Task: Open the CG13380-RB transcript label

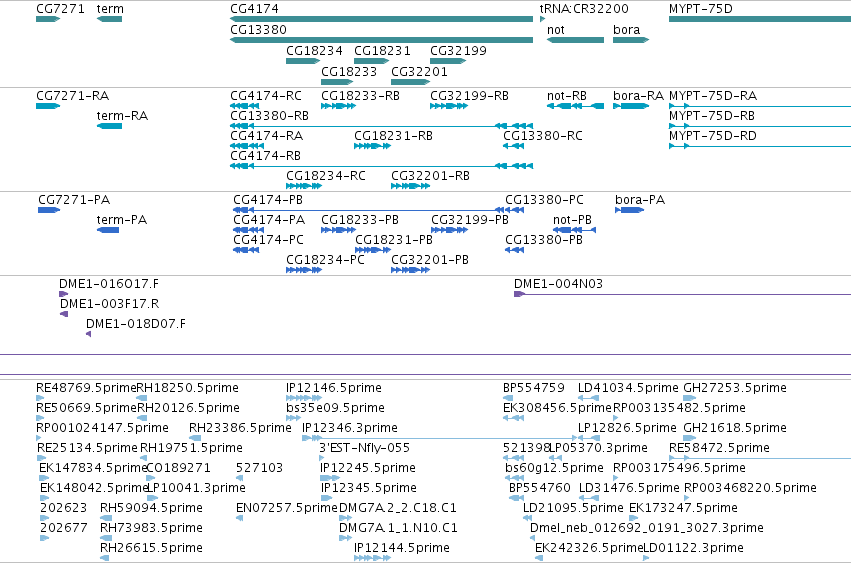Action: pos(270,116)
